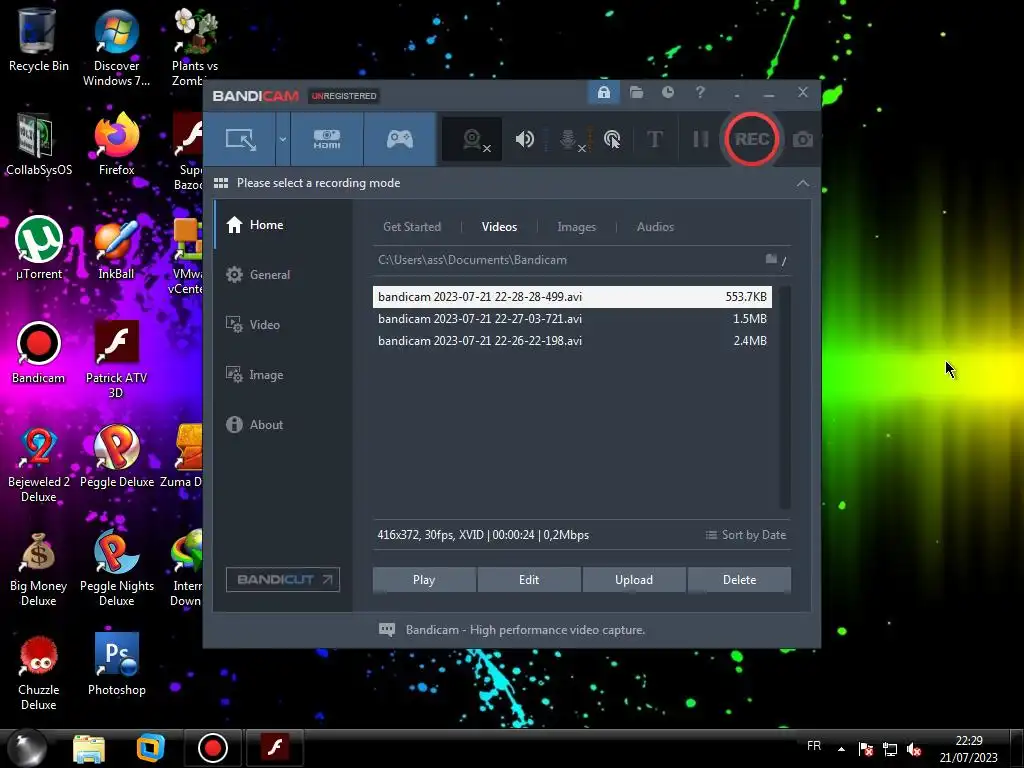Open the Bejeweled 2 Deluxe desktop icon

click(39, 465)
